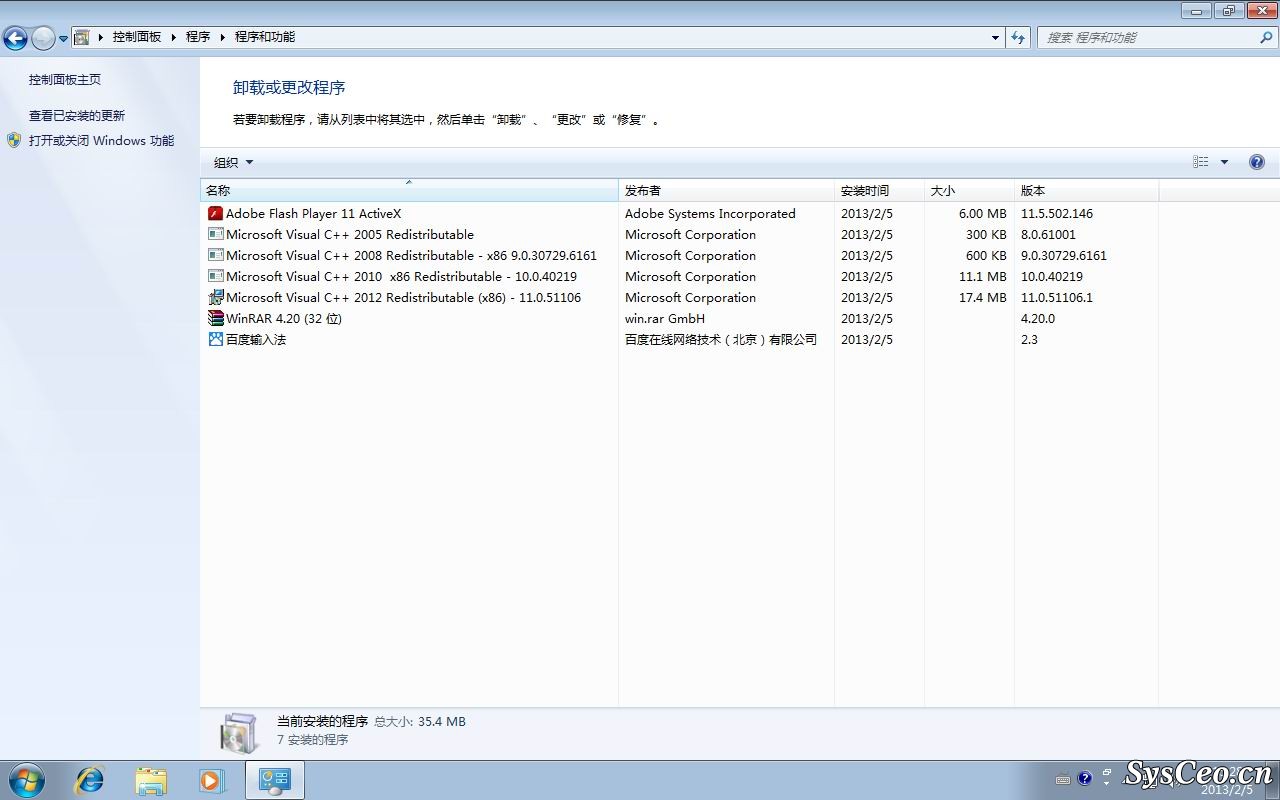1280x800 pixels.
Task: Click the 百度在线网络技术（北京）有限公司 publisher cell
Action: coord(721,339)
